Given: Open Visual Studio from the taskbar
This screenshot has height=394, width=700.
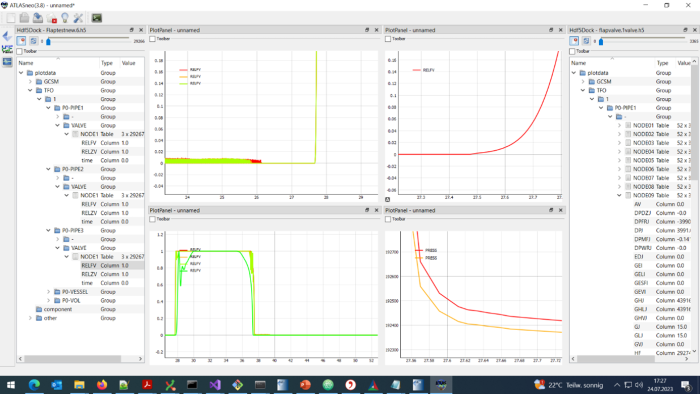Looking at the screenshot, I should pos(215,385).
